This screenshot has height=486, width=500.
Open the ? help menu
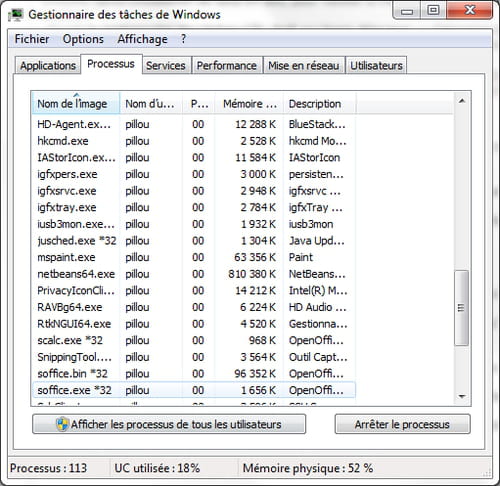point(183,39)
